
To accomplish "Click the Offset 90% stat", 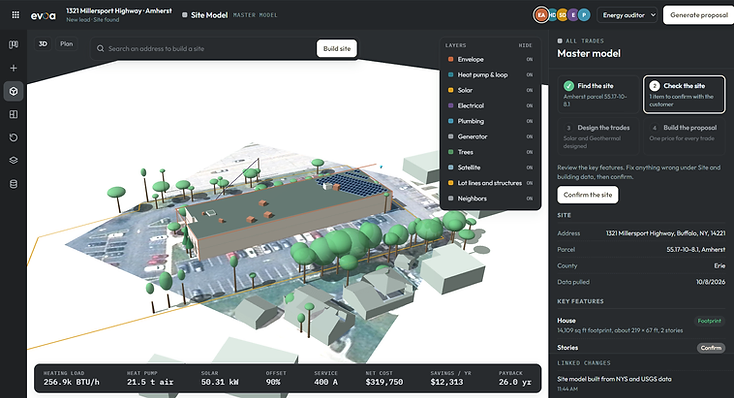I will point(275,379).
